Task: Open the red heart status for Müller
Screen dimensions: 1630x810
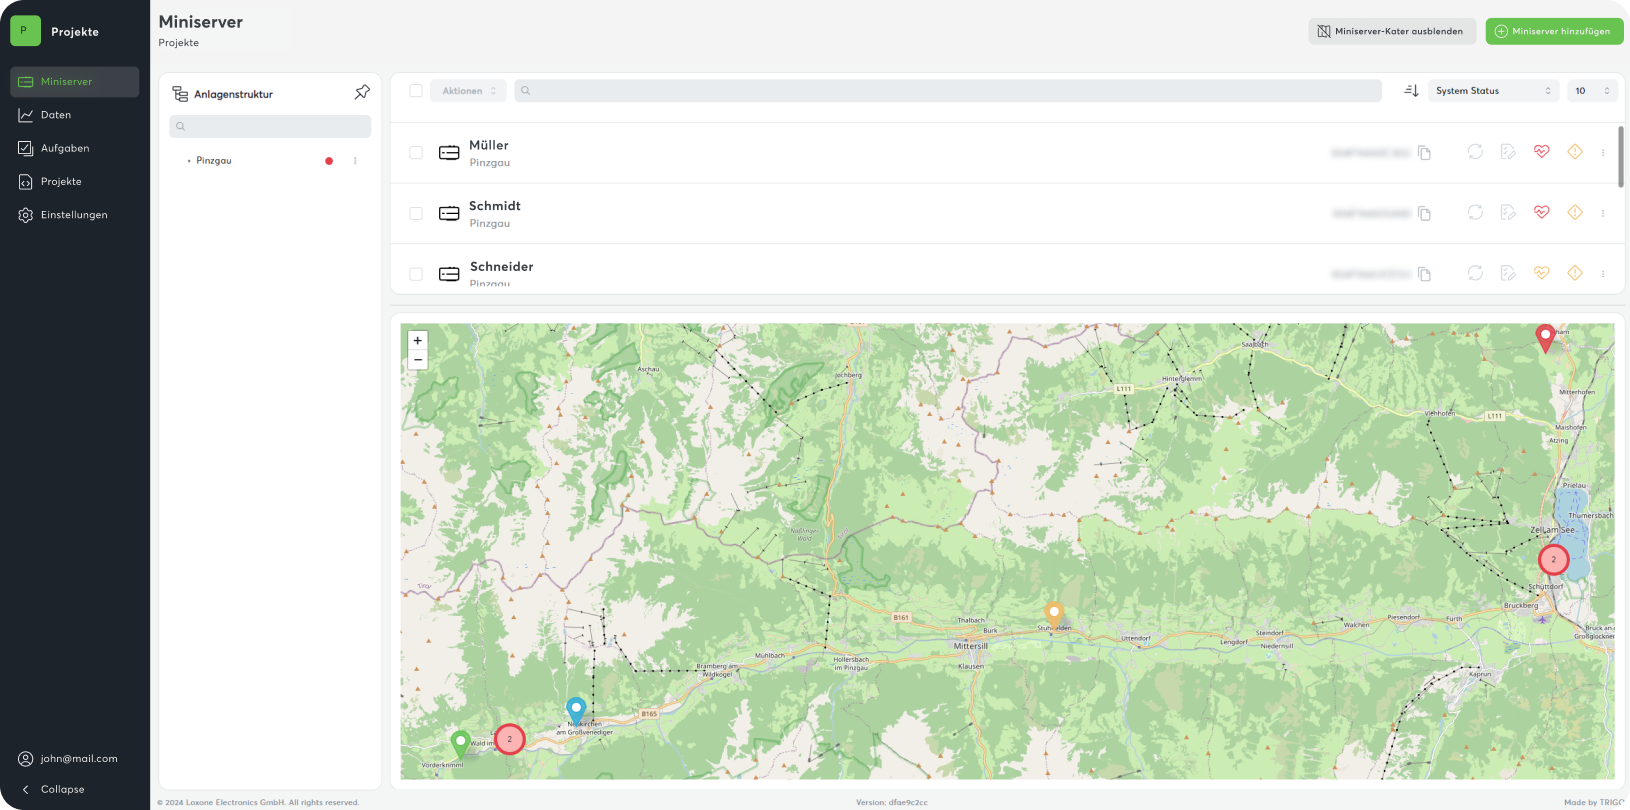Action: 1541,152
